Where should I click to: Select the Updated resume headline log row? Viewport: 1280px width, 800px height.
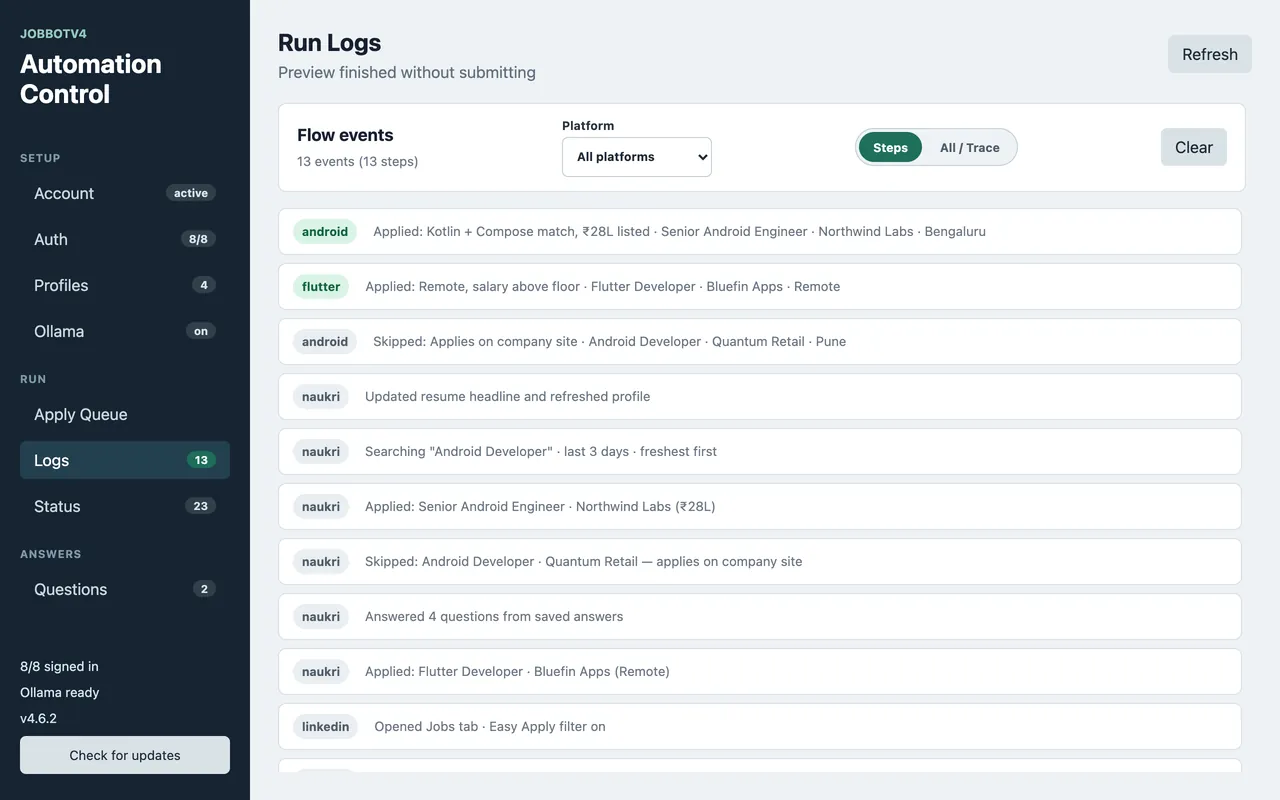[760, 396]
